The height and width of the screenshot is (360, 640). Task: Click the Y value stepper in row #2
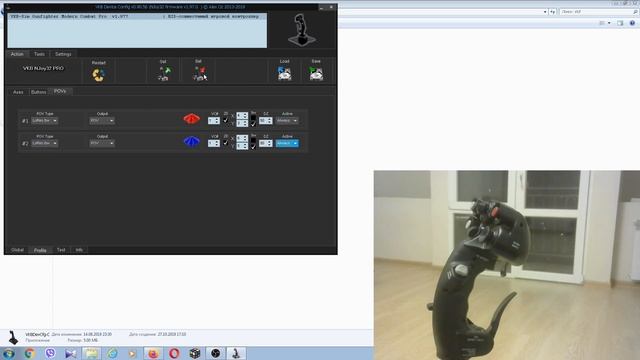242,146
